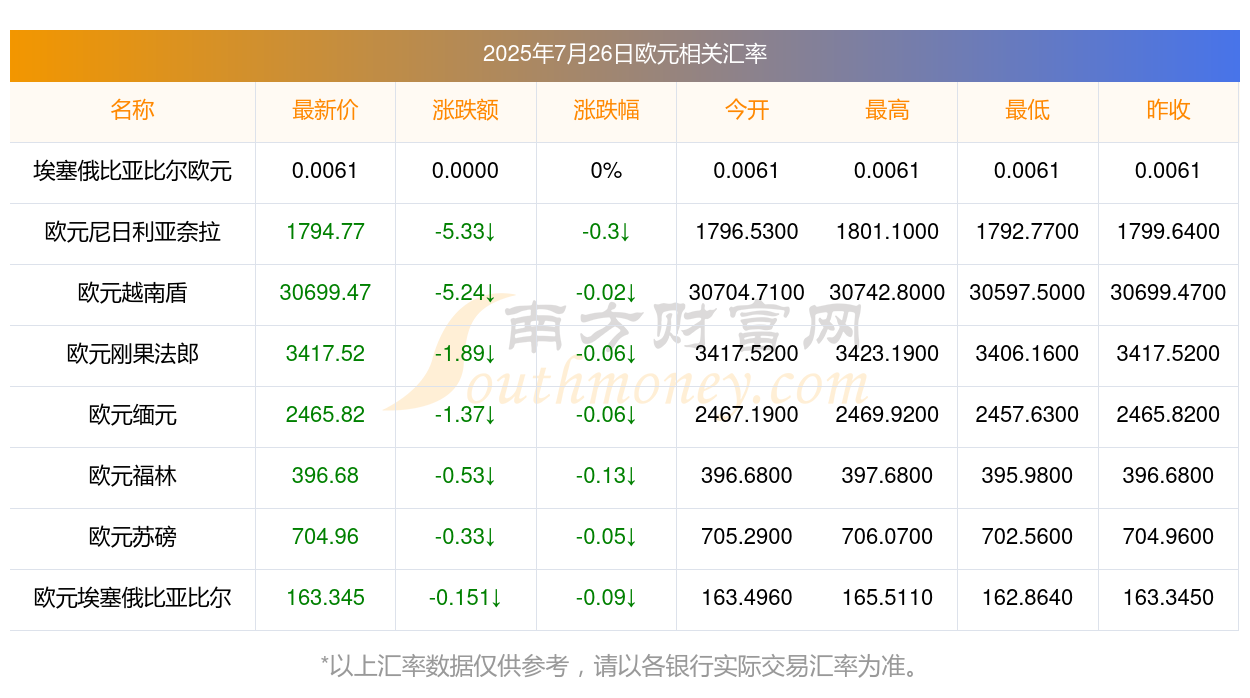
Task: Click change amount -0.53↓
Action: point(466,476)
